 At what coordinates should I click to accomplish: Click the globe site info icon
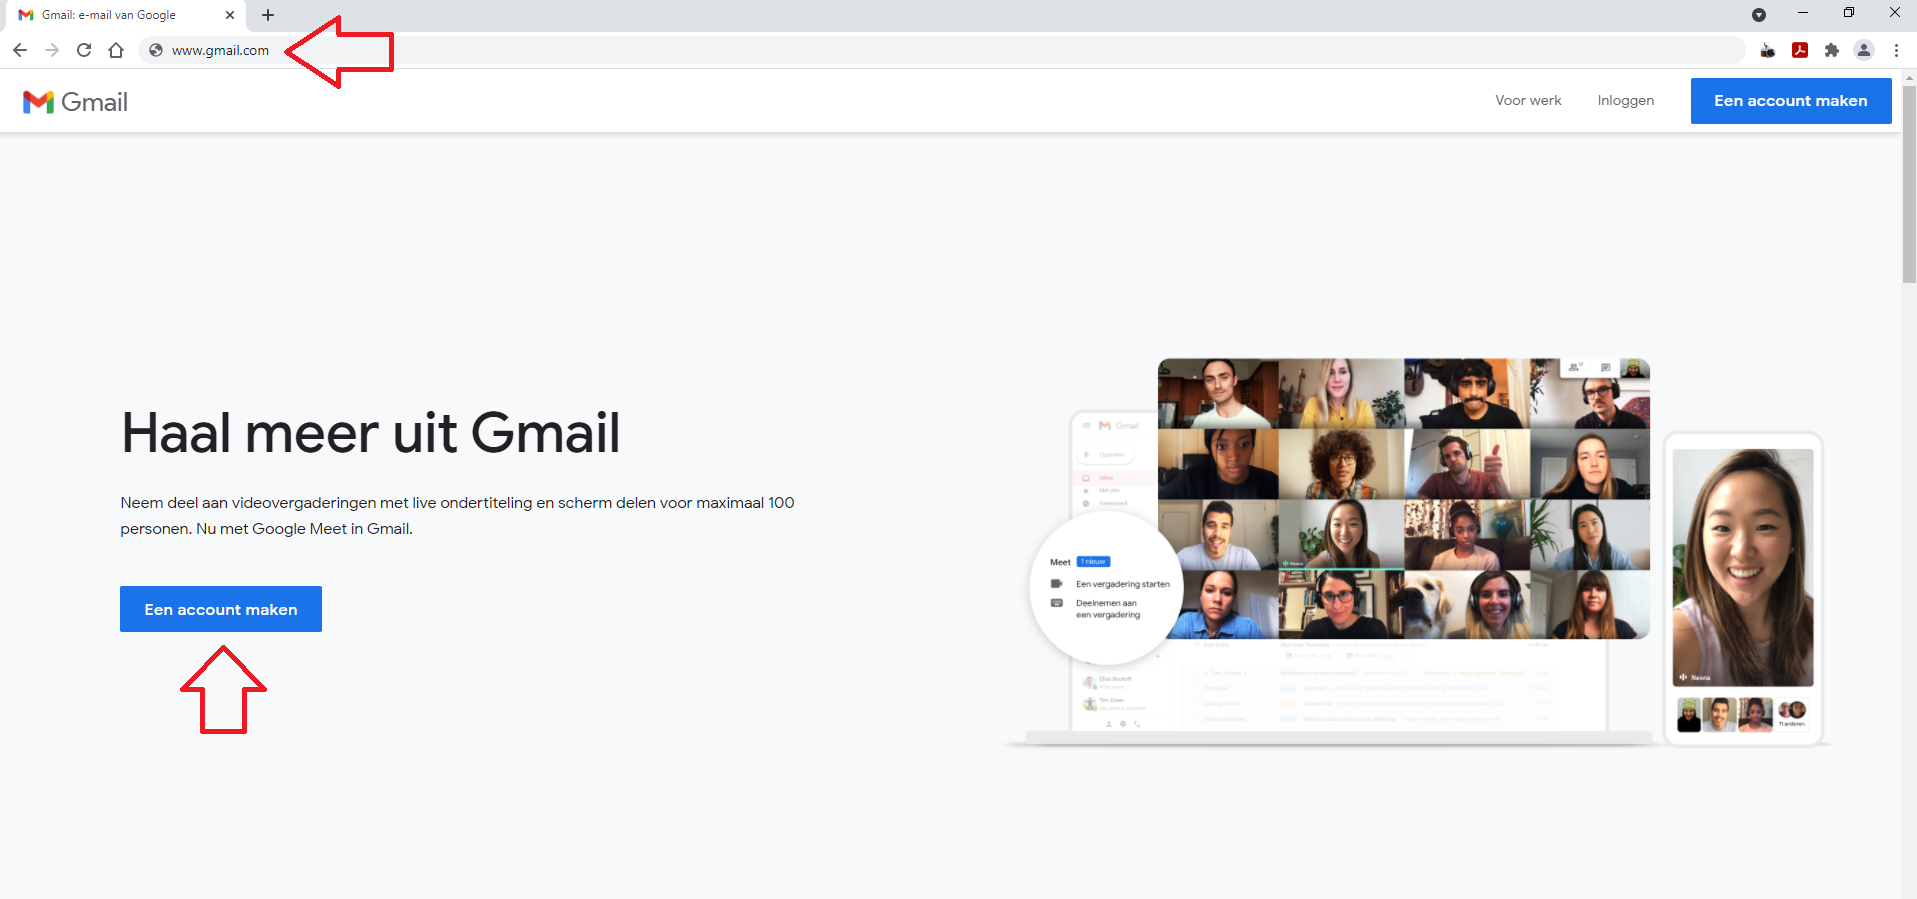pyautogui.click(x=156, y=50)
